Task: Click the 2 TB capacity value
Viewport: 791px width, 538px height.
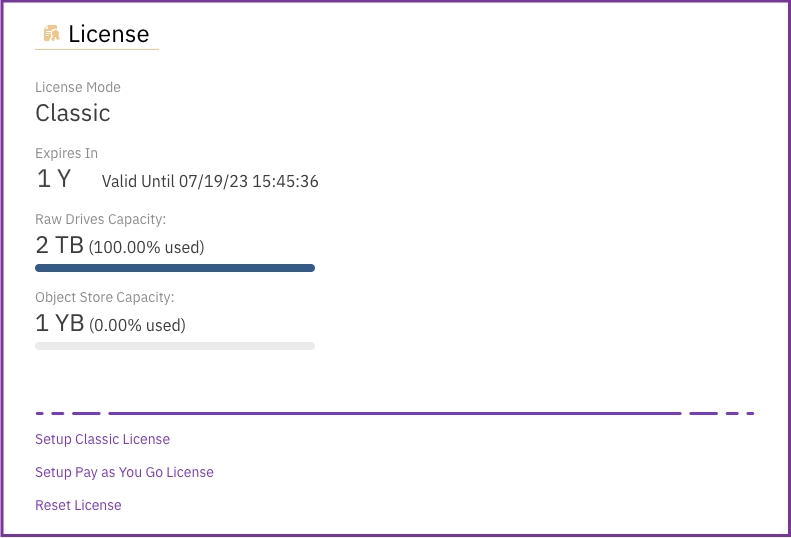Action: (59, 245)
